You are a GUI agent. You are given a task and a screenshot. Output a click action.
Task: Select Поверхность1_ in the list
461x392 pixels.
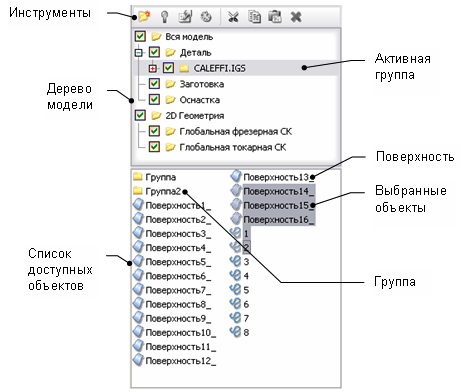click(x=178, y=206)
